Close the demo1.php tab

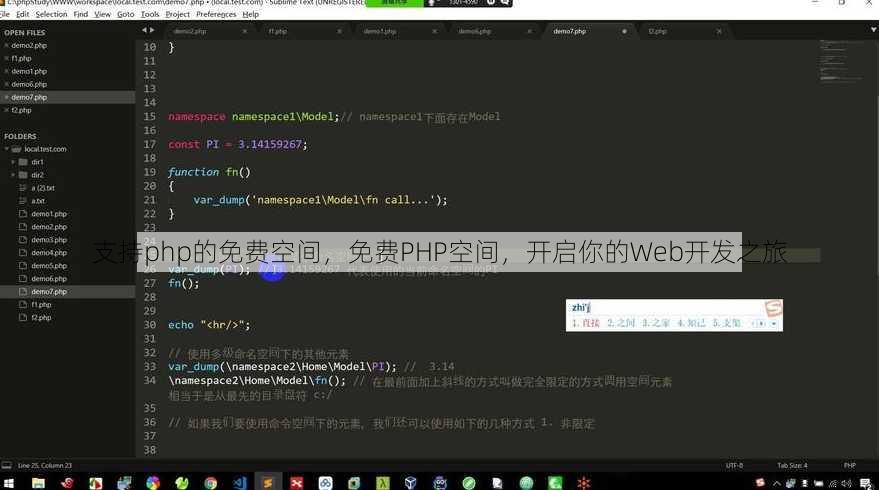click(434, 31)
